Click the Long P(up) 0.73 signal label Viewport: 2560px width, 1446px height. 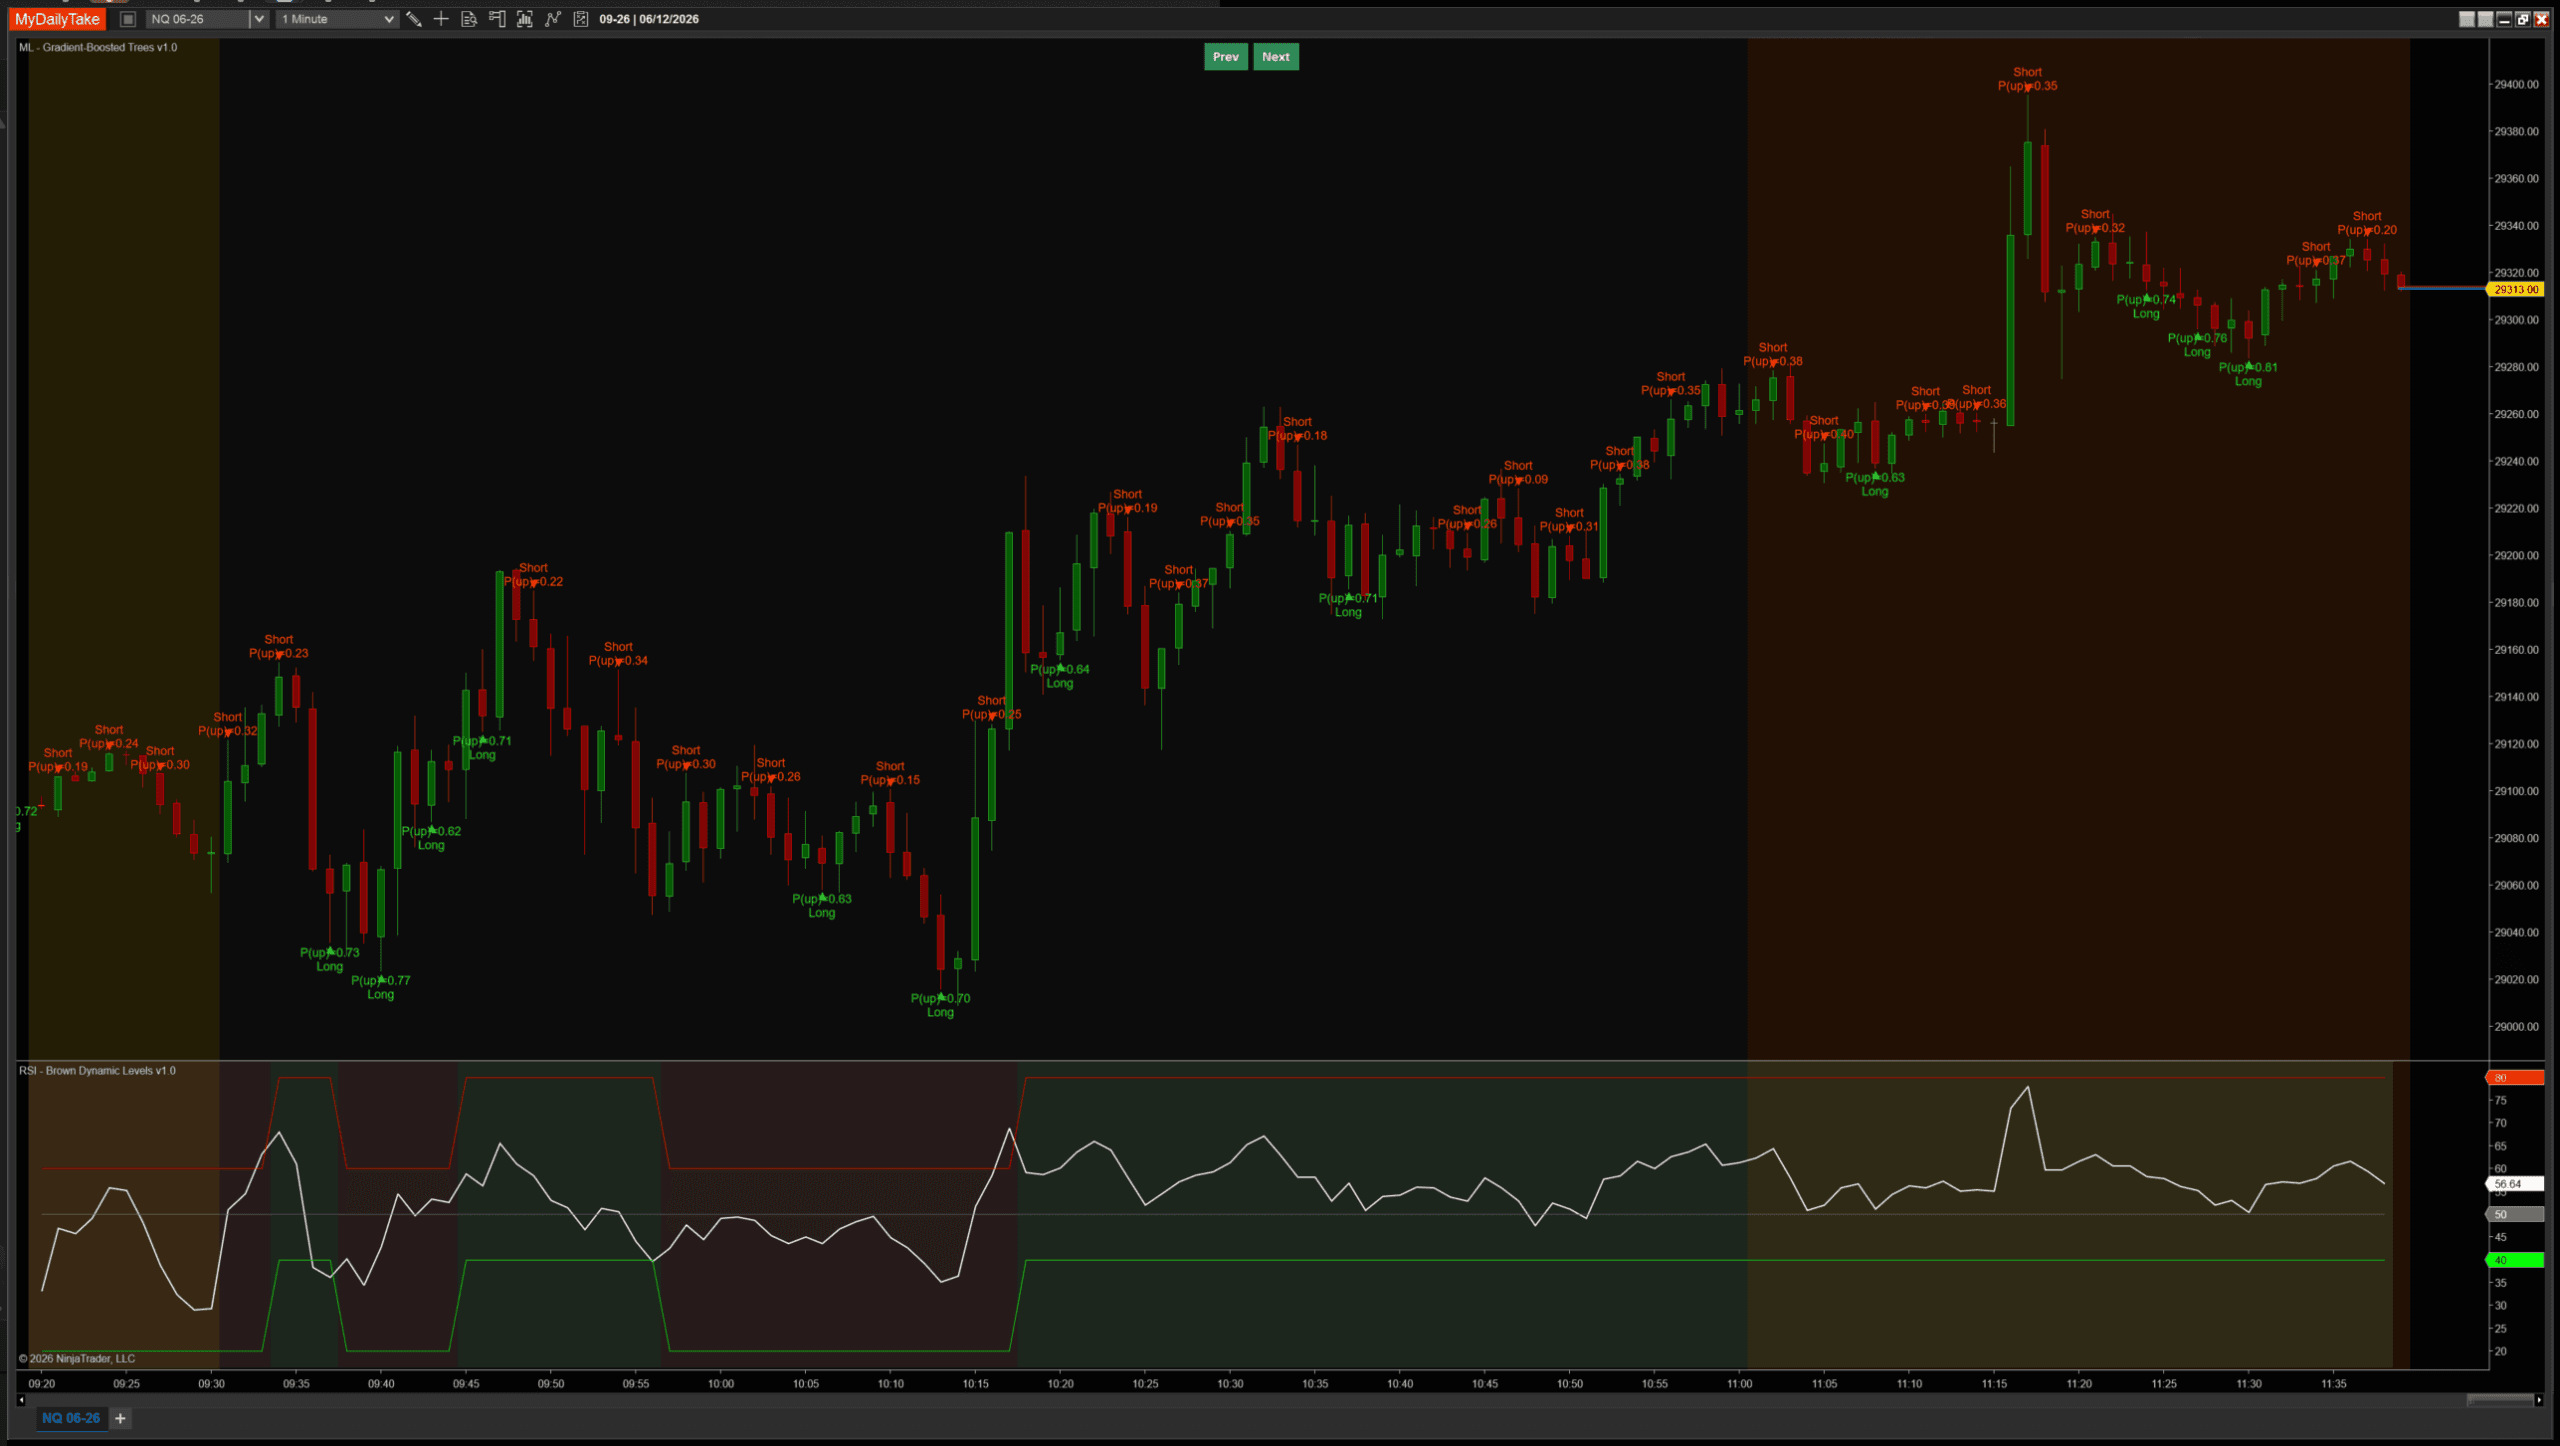[x=329, y=959]
